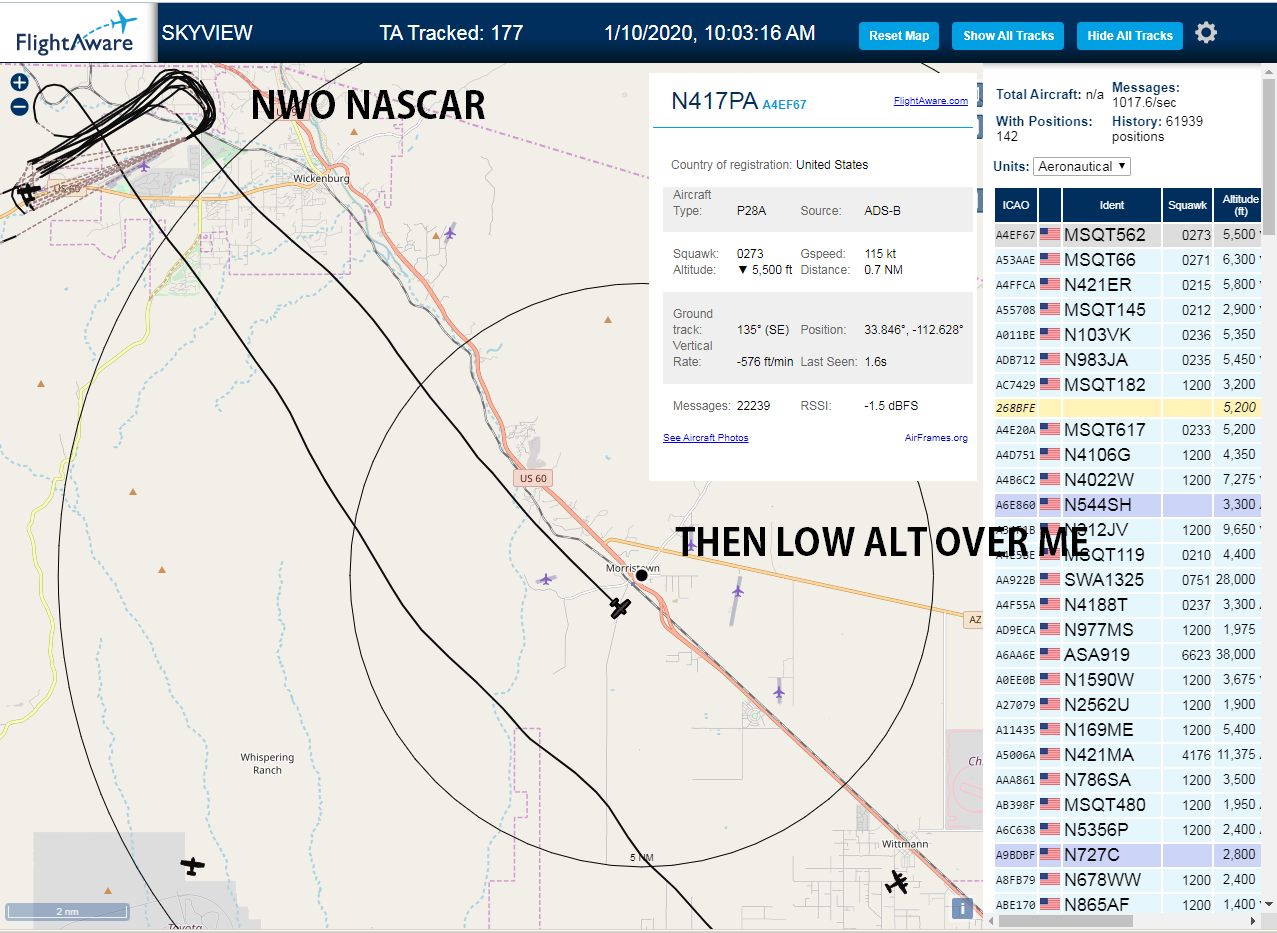Select the purple aircraft west of Morristown
Screen dimensions: 1277x933
click(x=545, y=579)
